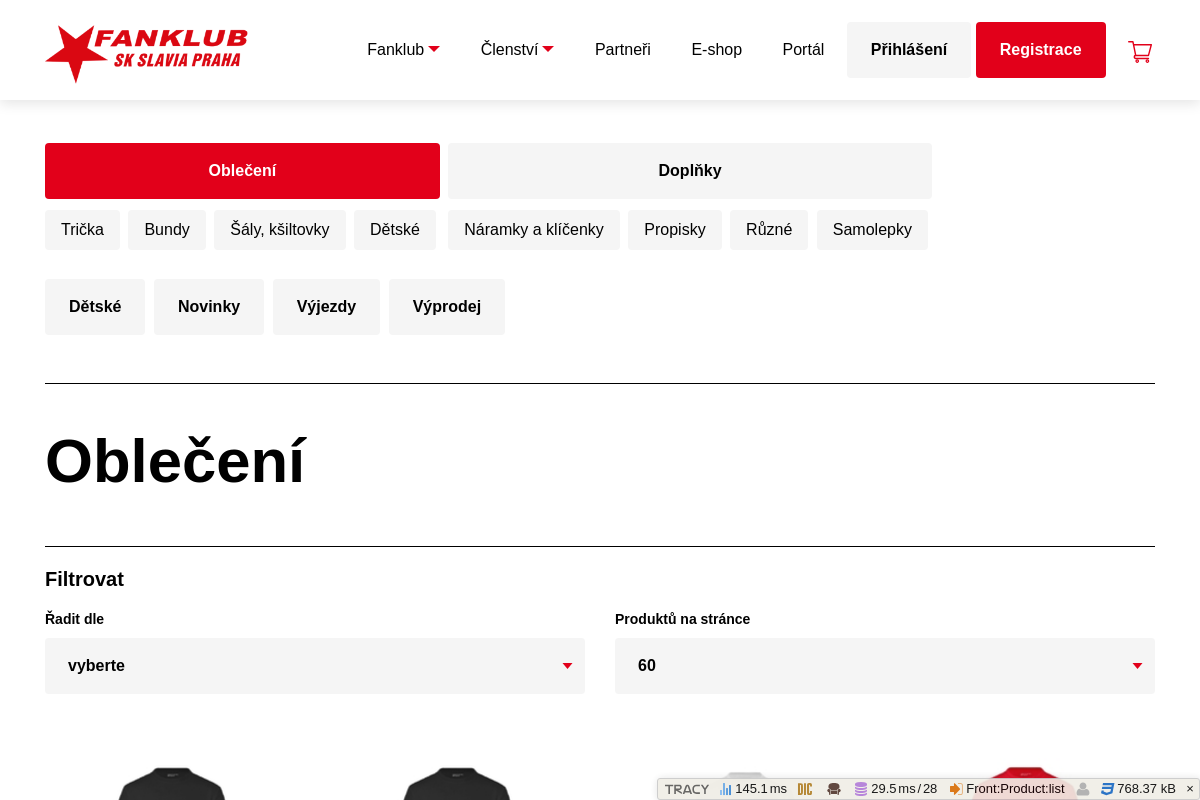1200x800 pixels.
Task: Open CSS size panel showing 768.37 kB
Action: click(1138, 789)
